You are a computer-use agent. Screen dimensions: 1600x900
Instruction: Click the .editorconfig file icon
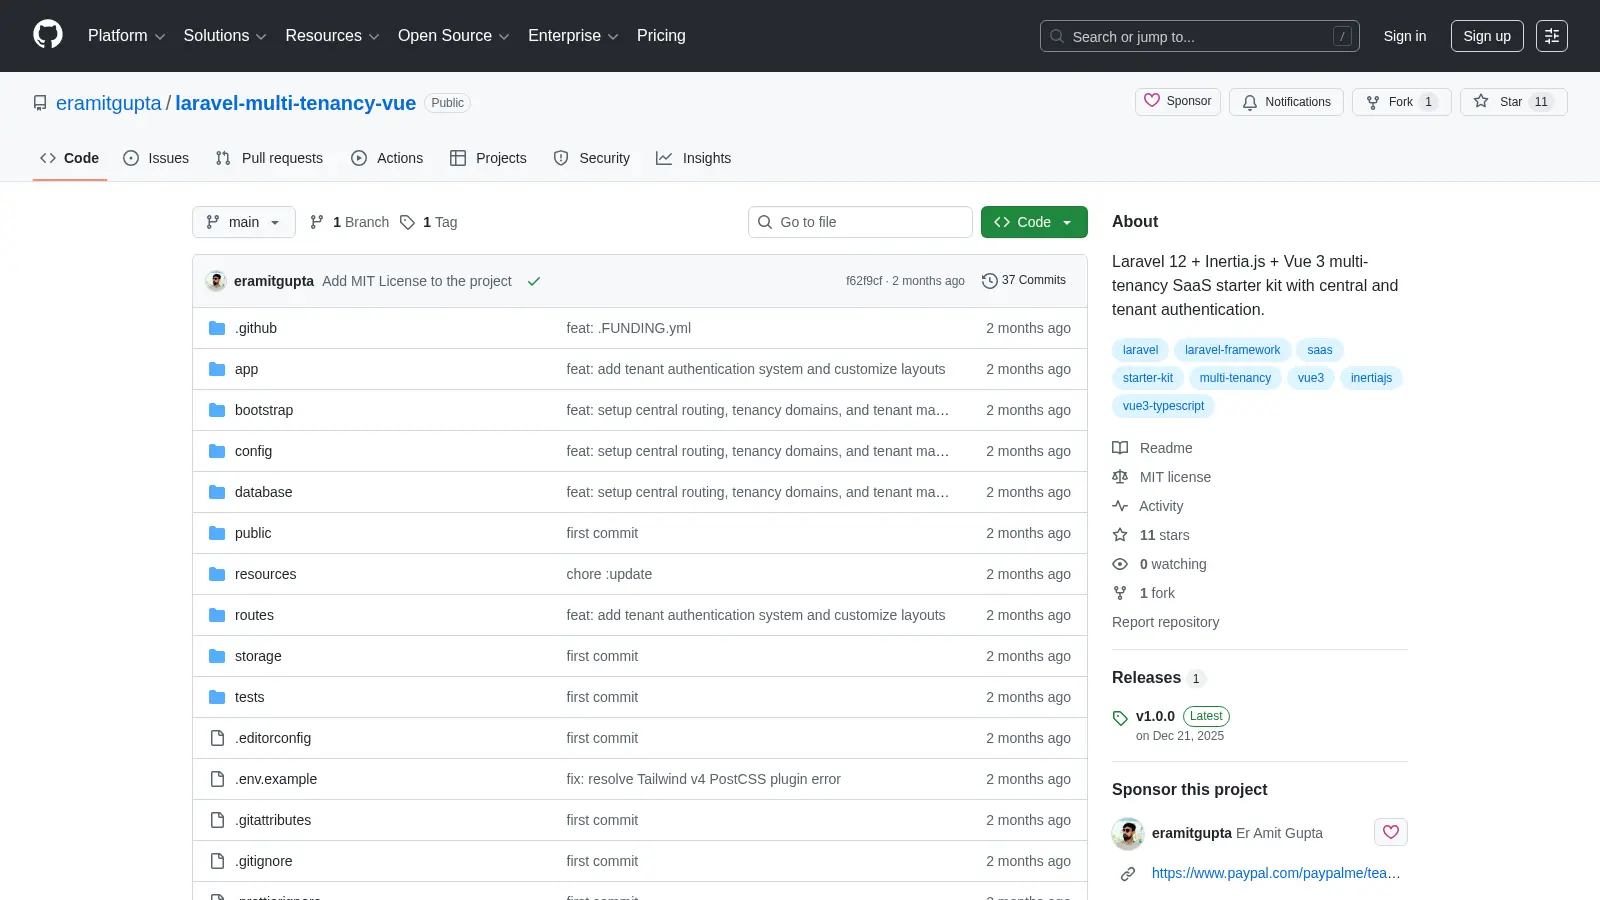217,738
